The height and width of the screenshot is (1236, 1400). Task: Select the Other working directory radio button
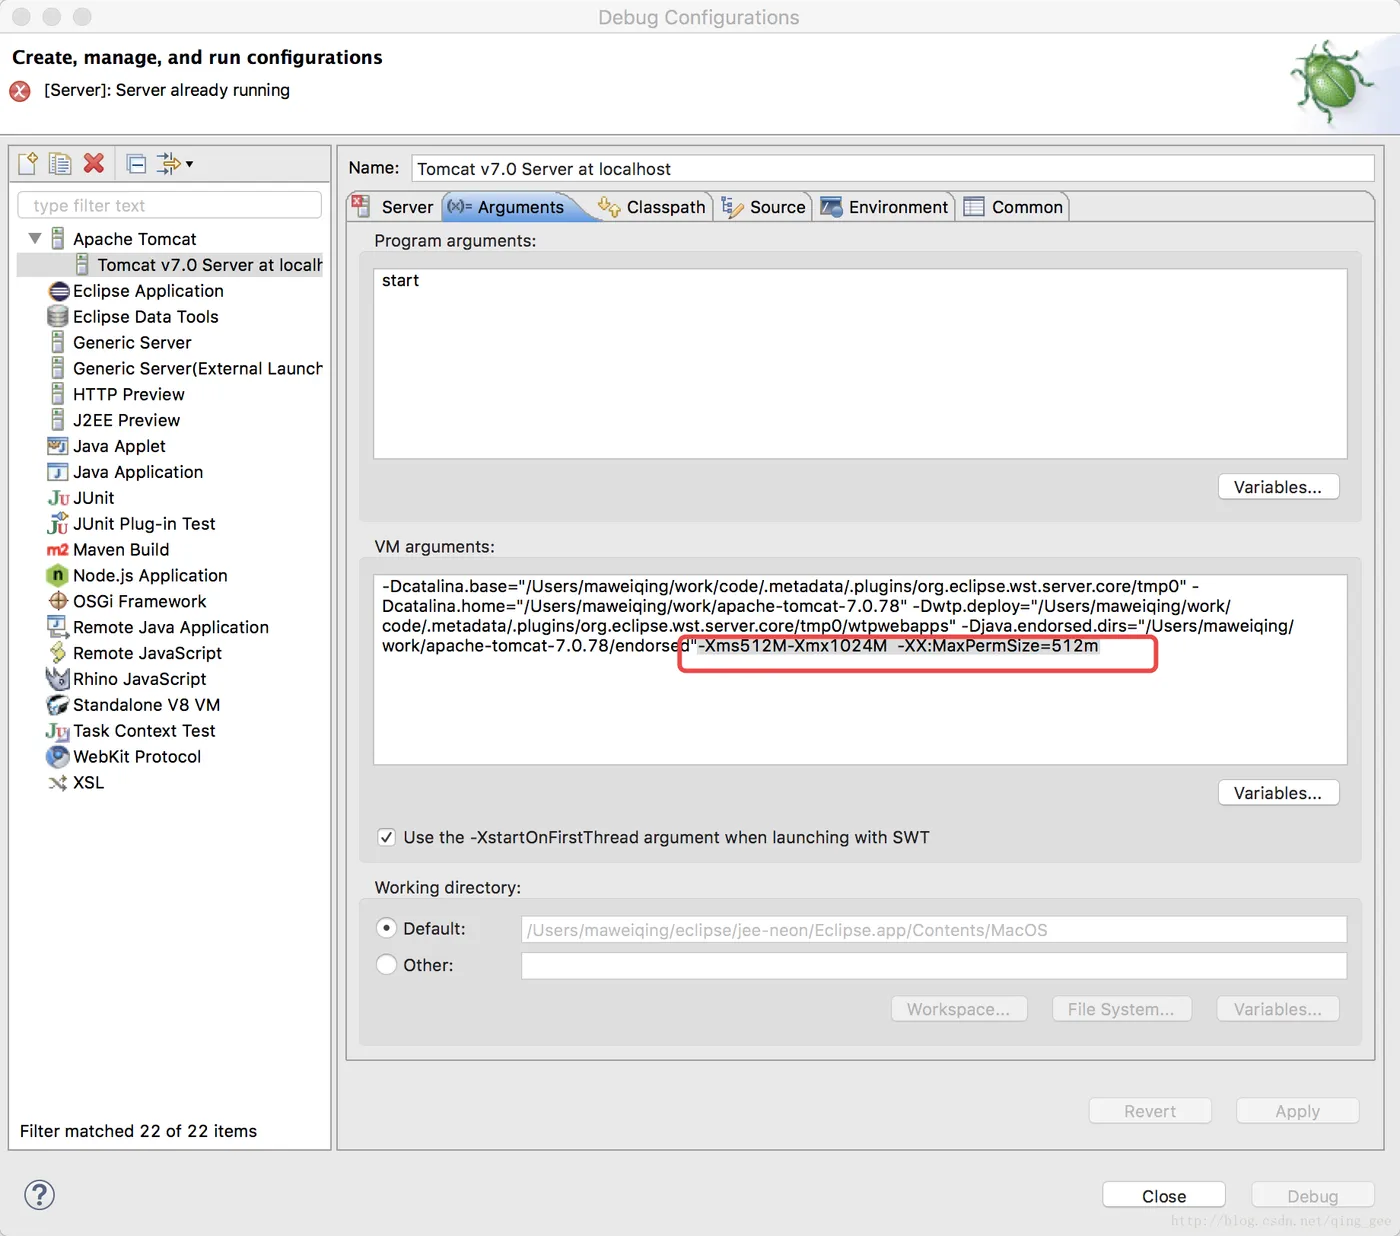pyautogui.click(x=387, y=965)
